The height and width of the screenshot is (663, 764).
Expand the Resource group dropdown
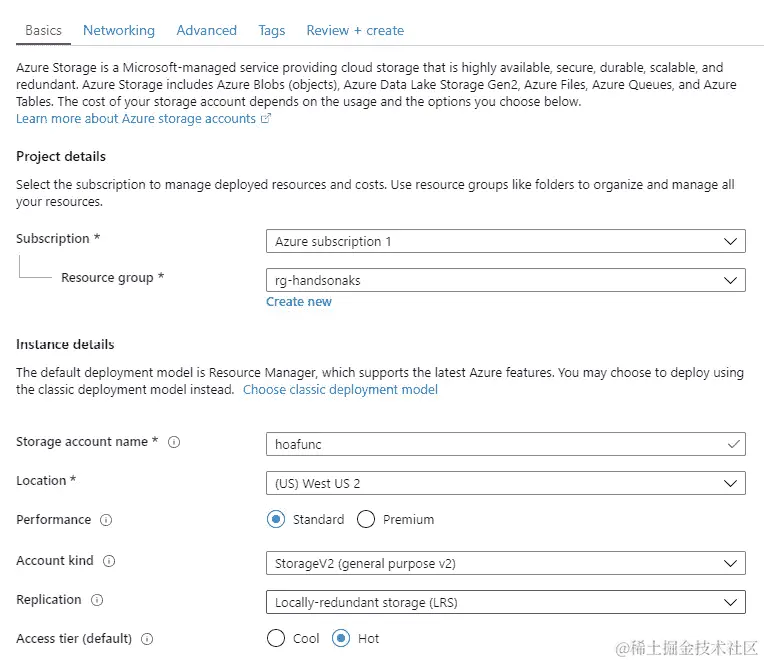(x=505, y=280)
